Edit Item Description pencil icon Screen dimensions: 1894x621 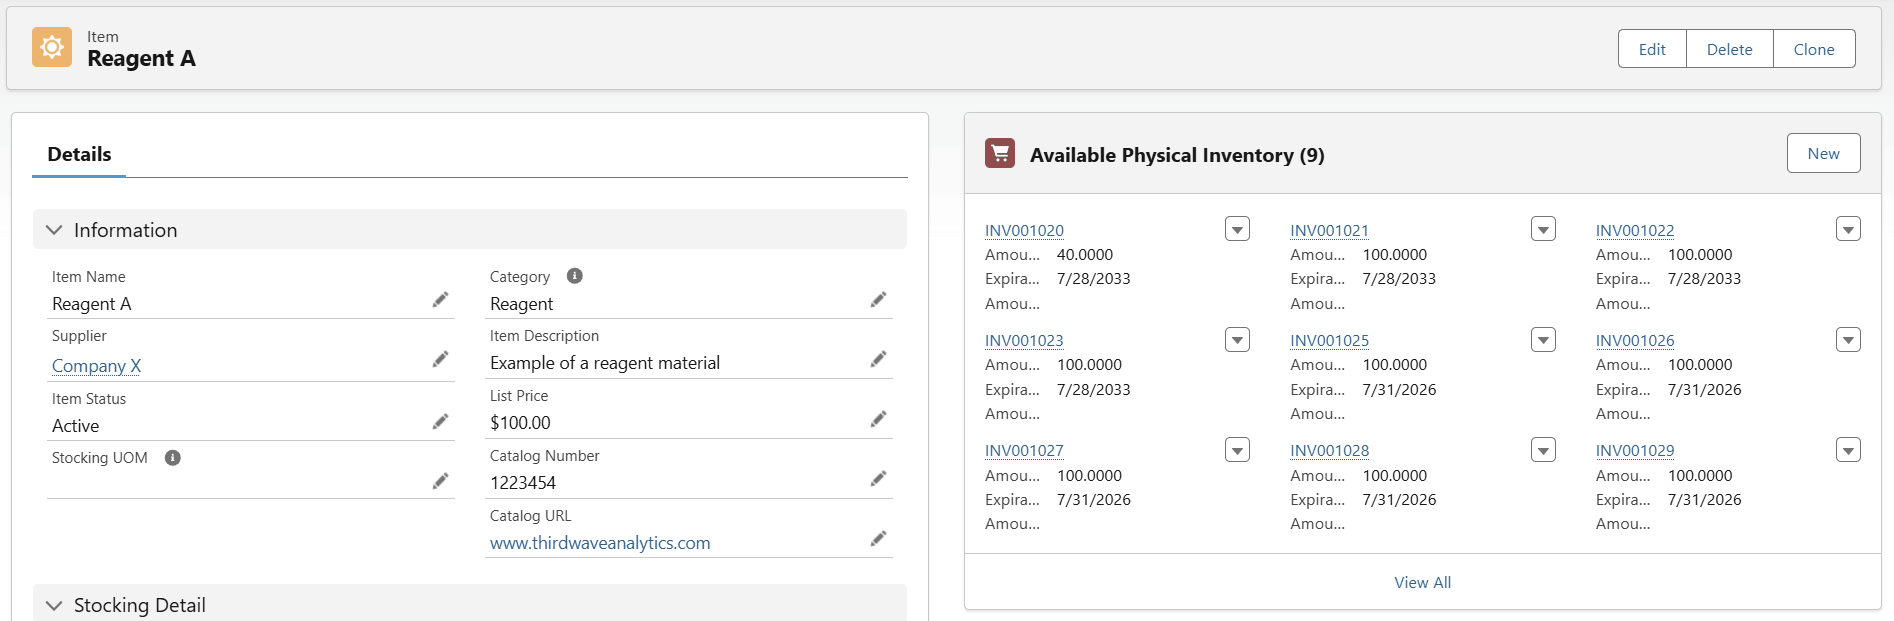tap(878, 359)
